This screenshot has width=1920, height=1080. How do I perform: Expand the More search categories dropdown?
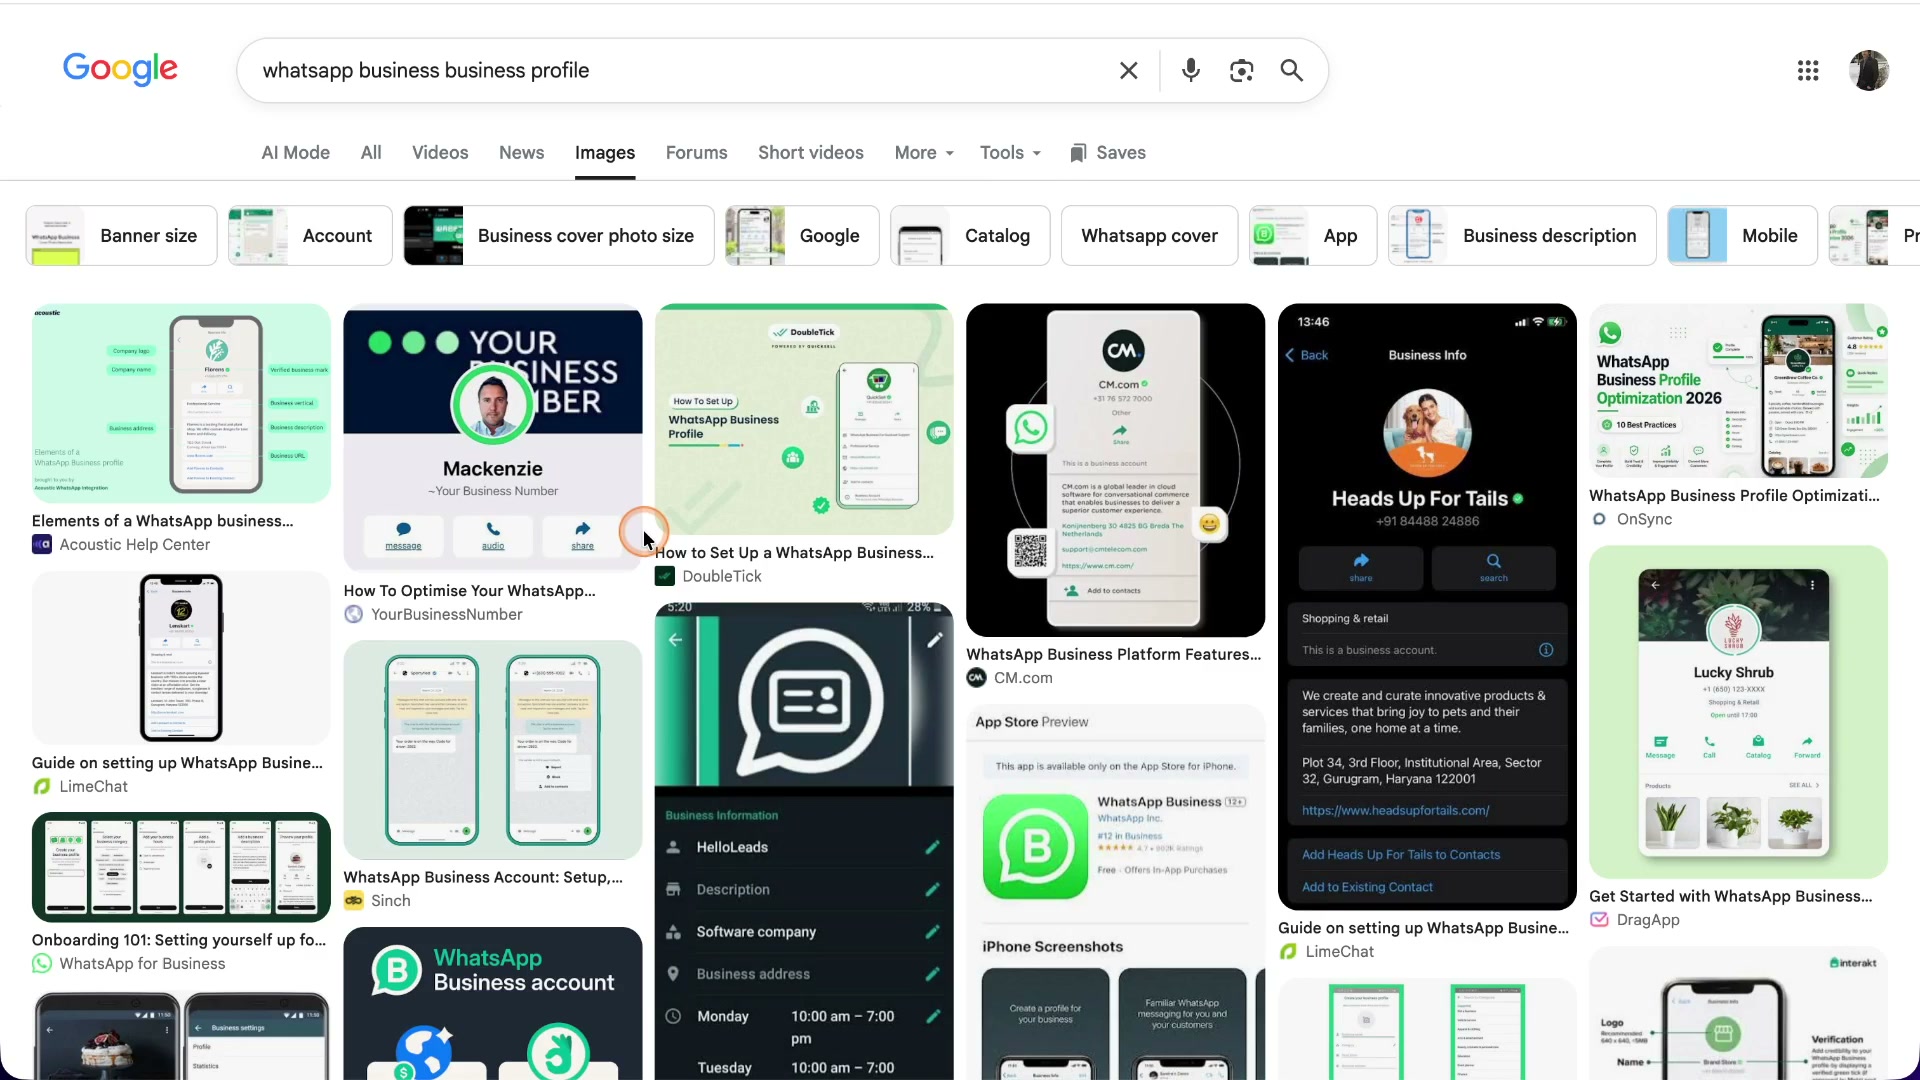click(924, 153)
